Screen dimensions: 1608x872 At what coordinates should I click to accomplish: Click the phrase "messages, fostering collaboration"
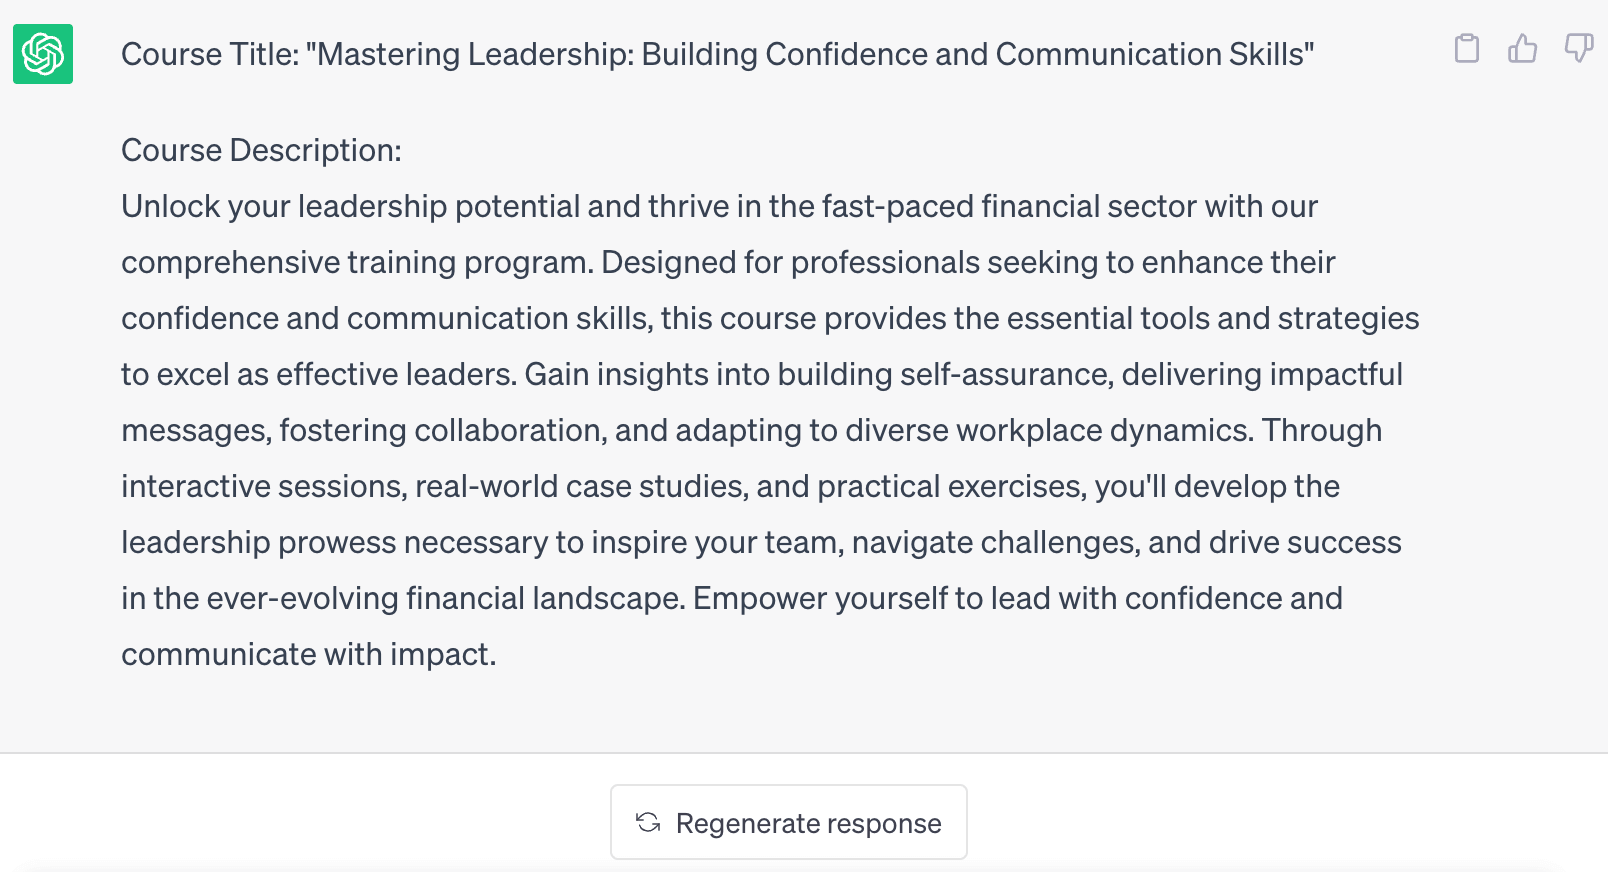point(363,430)
